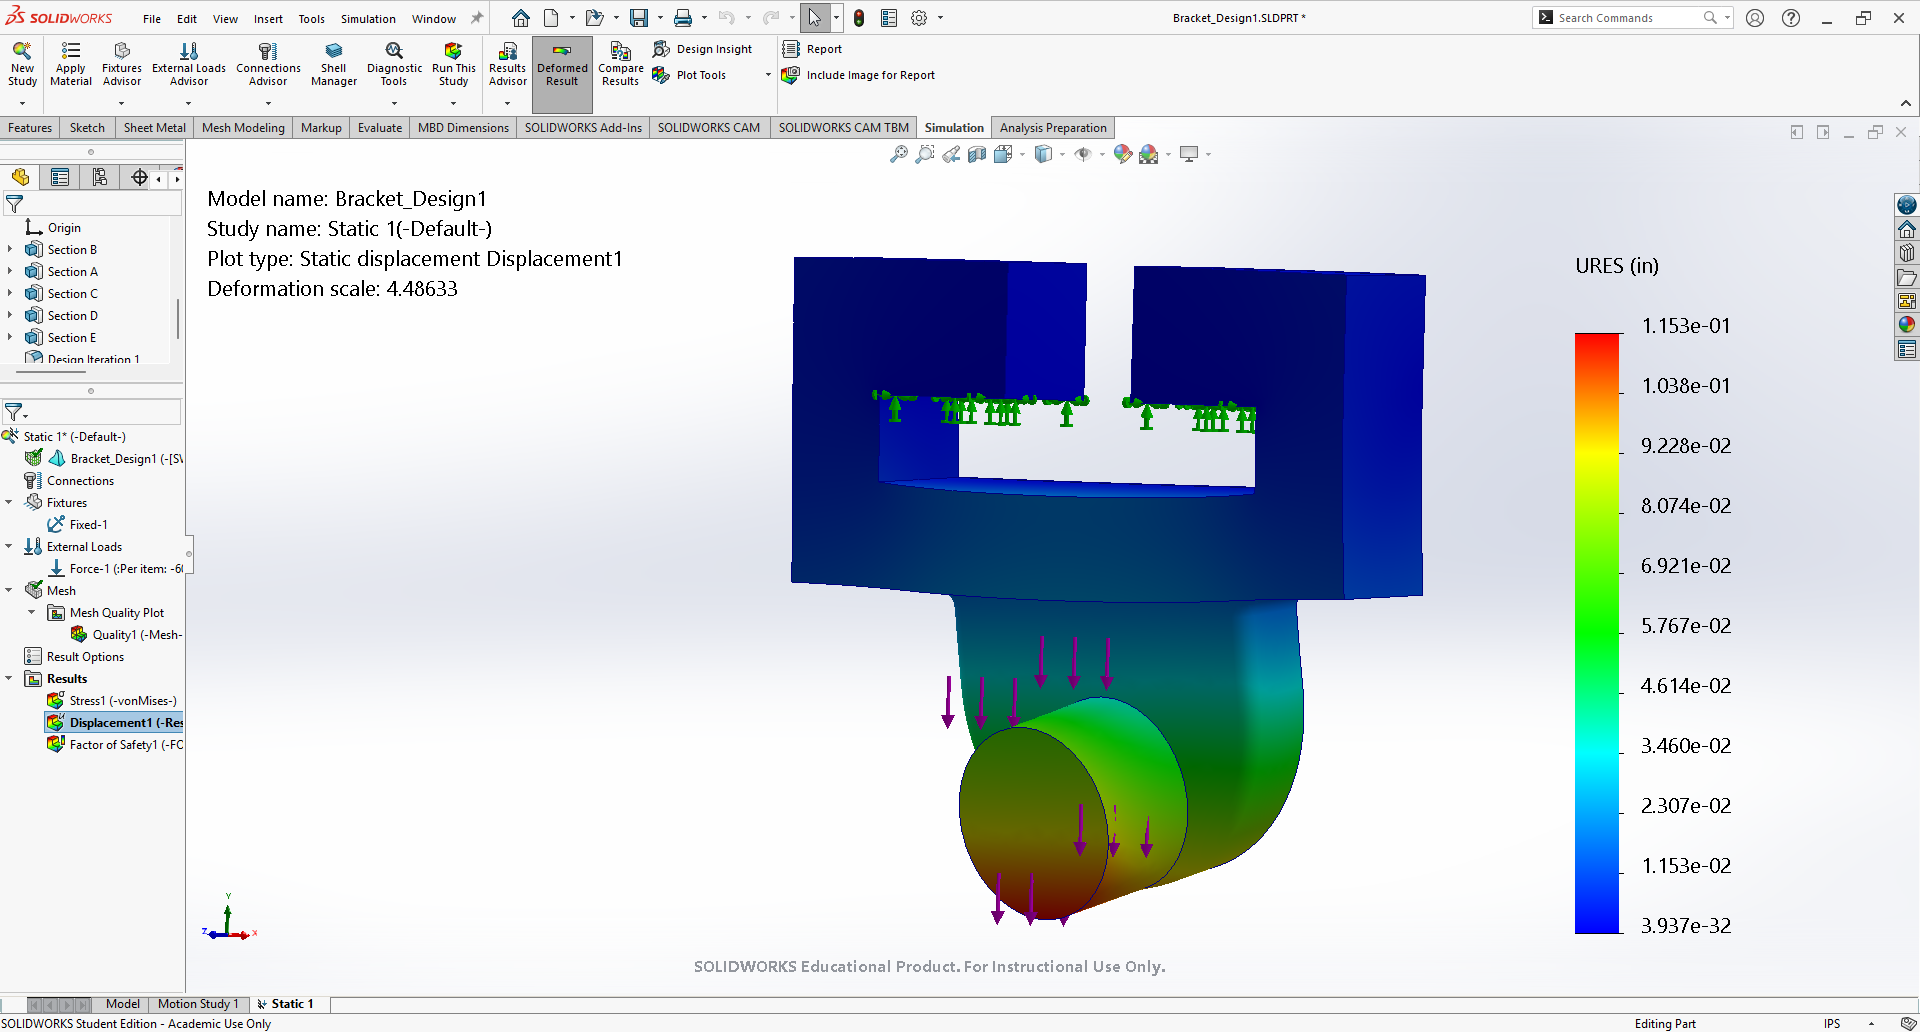Collapse the External Loads folder

9,547
